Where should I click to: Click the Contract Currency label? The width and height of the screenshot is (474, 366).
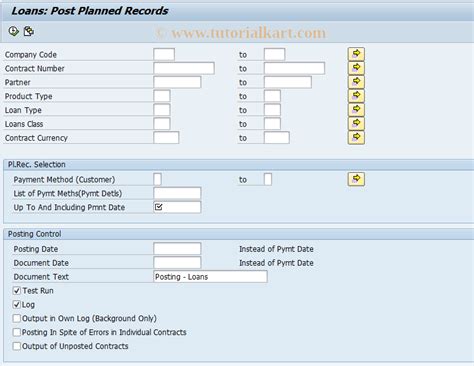(x=36, y=138)
